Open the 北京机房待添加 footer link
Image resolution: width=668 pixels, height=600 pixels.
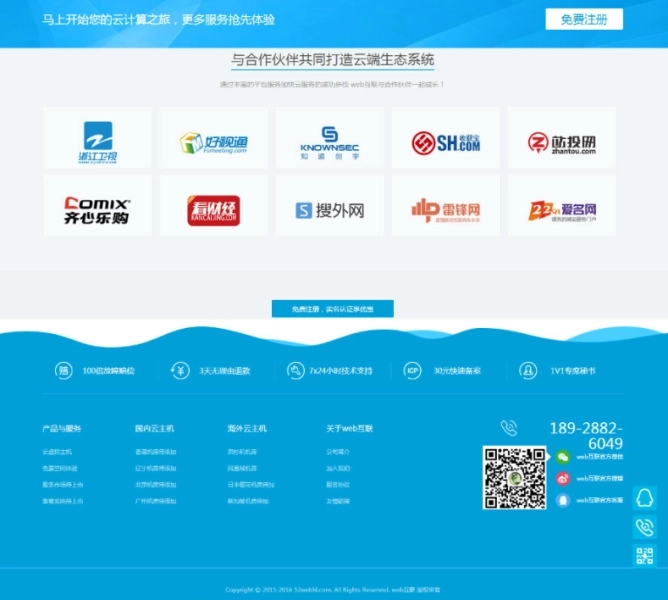155,485
